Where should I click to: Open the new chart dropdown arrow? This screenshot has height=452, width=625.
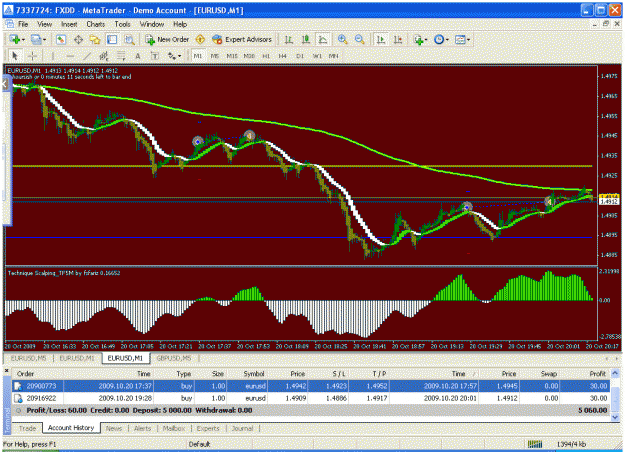(x=24, y=40)
